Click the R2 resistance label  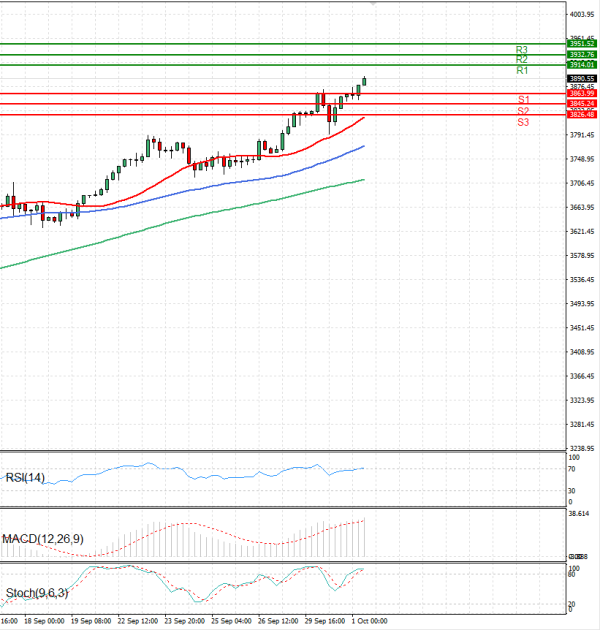tap(522, 60)
